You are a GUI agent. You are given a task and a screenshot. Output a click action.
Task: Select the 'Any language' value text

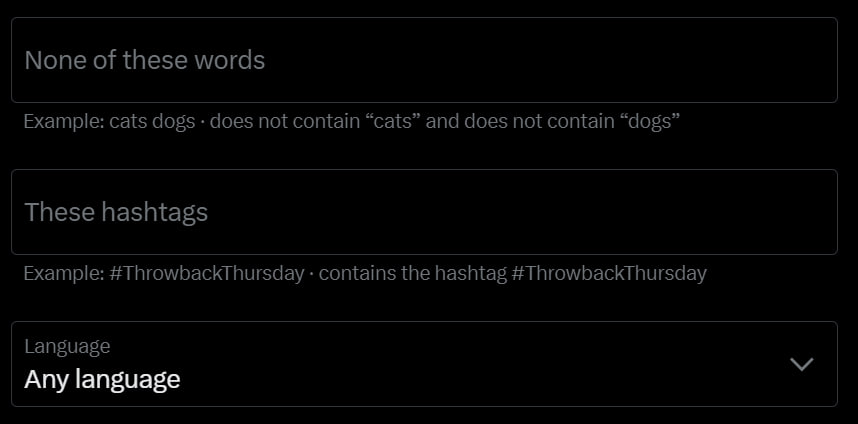(x=102, y=380)
